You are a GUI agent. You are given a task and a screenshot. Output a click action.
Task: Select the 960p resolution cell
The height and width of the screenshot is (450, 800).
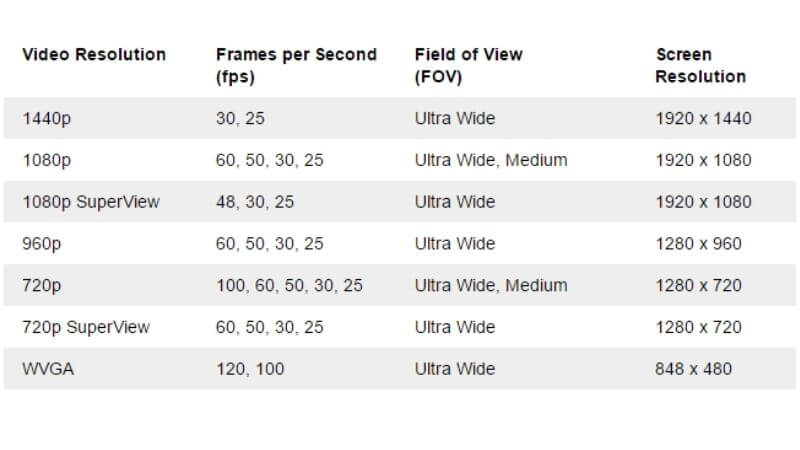click(x=41, y=244)
